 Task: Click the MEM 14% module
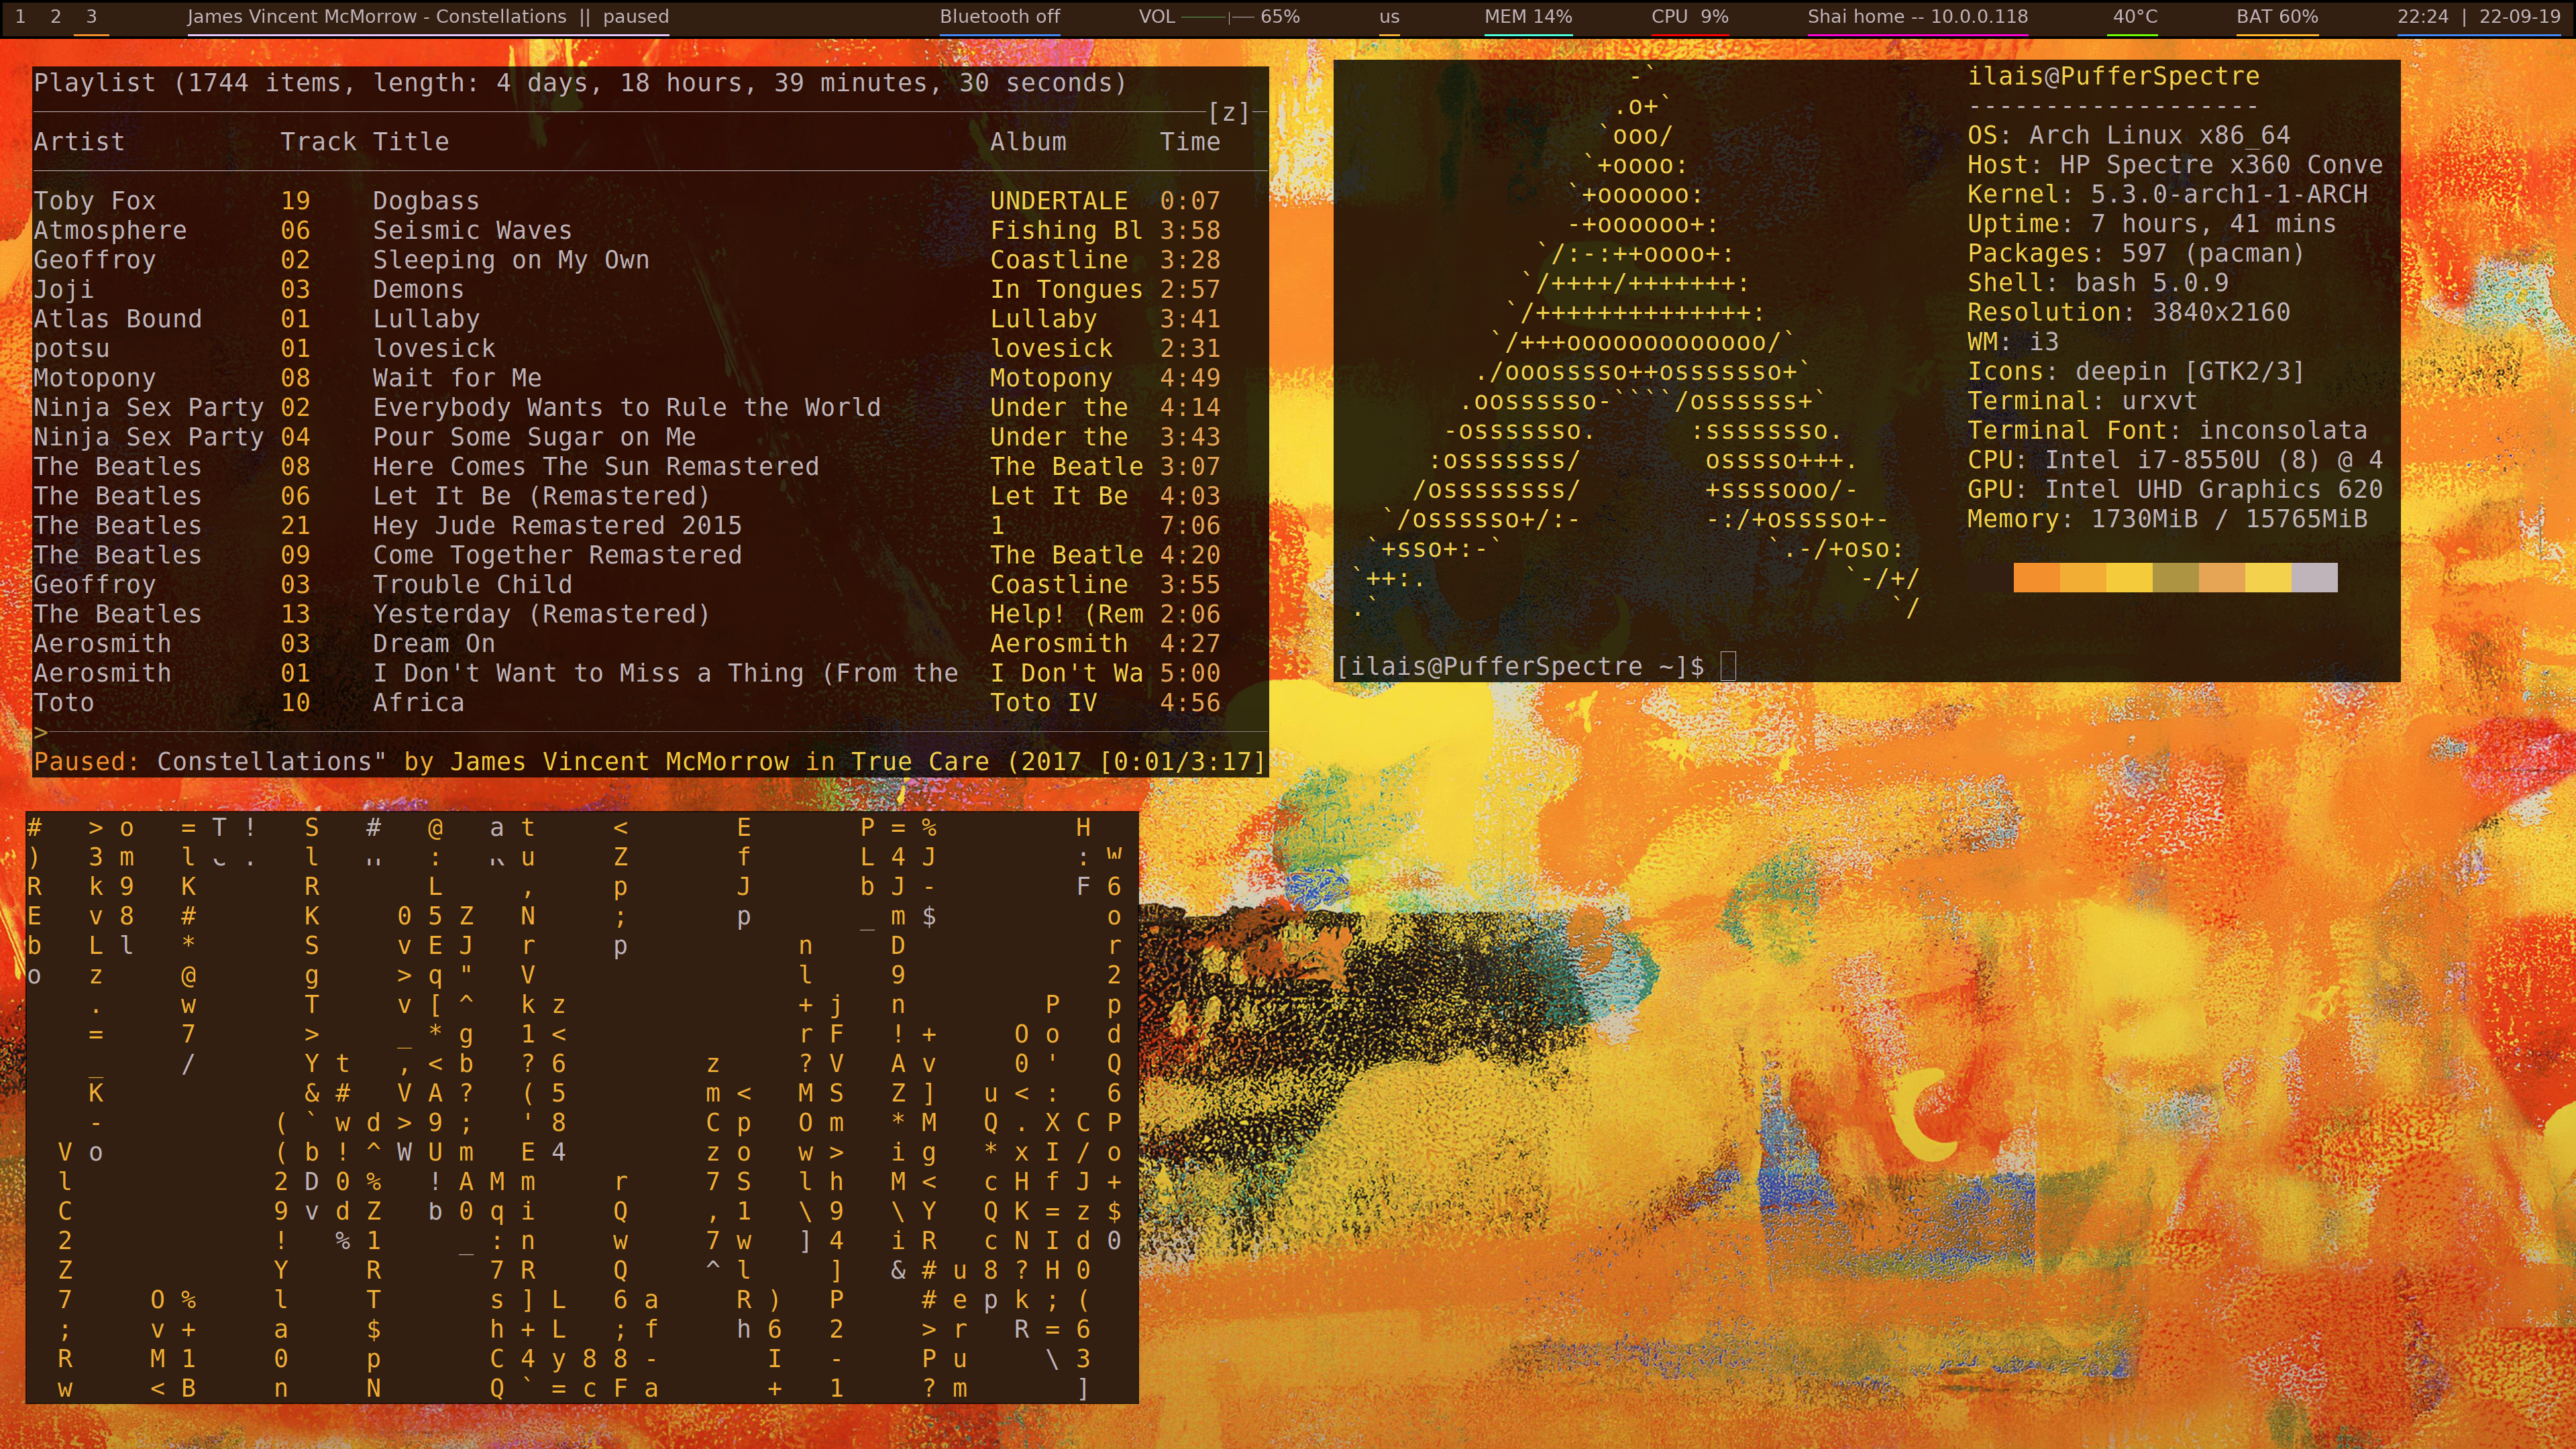(1528, 17)
